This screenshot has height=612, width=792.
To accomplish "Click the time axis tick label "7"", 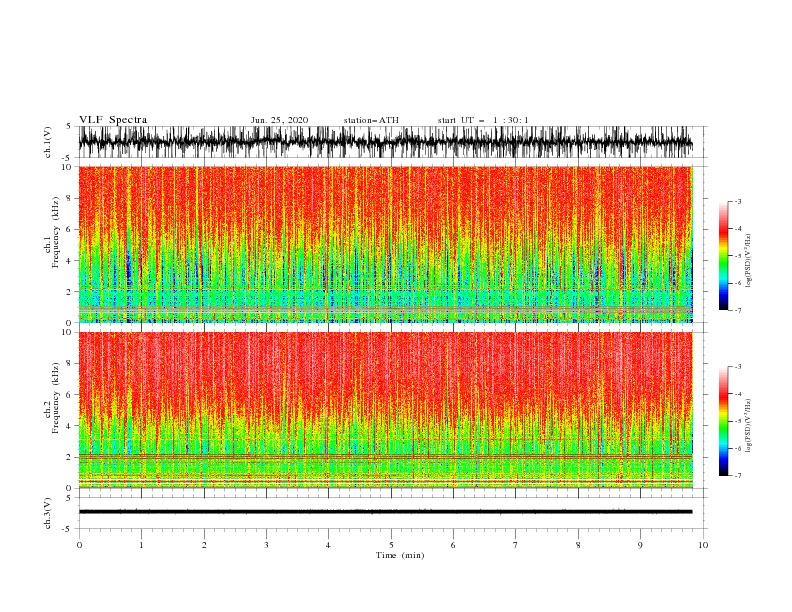I will coord(516,545).
